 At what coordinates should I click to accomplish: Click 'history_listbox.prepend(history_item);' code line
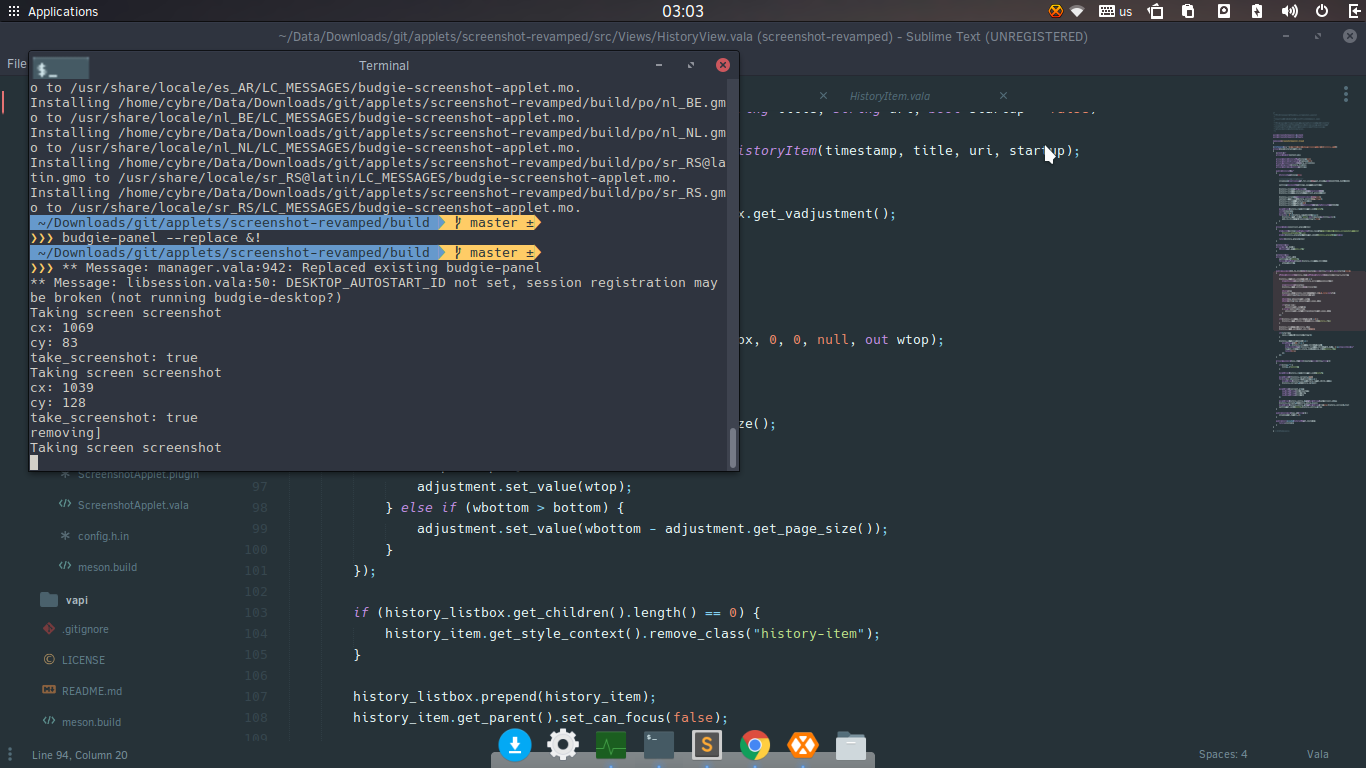[504, 696]
